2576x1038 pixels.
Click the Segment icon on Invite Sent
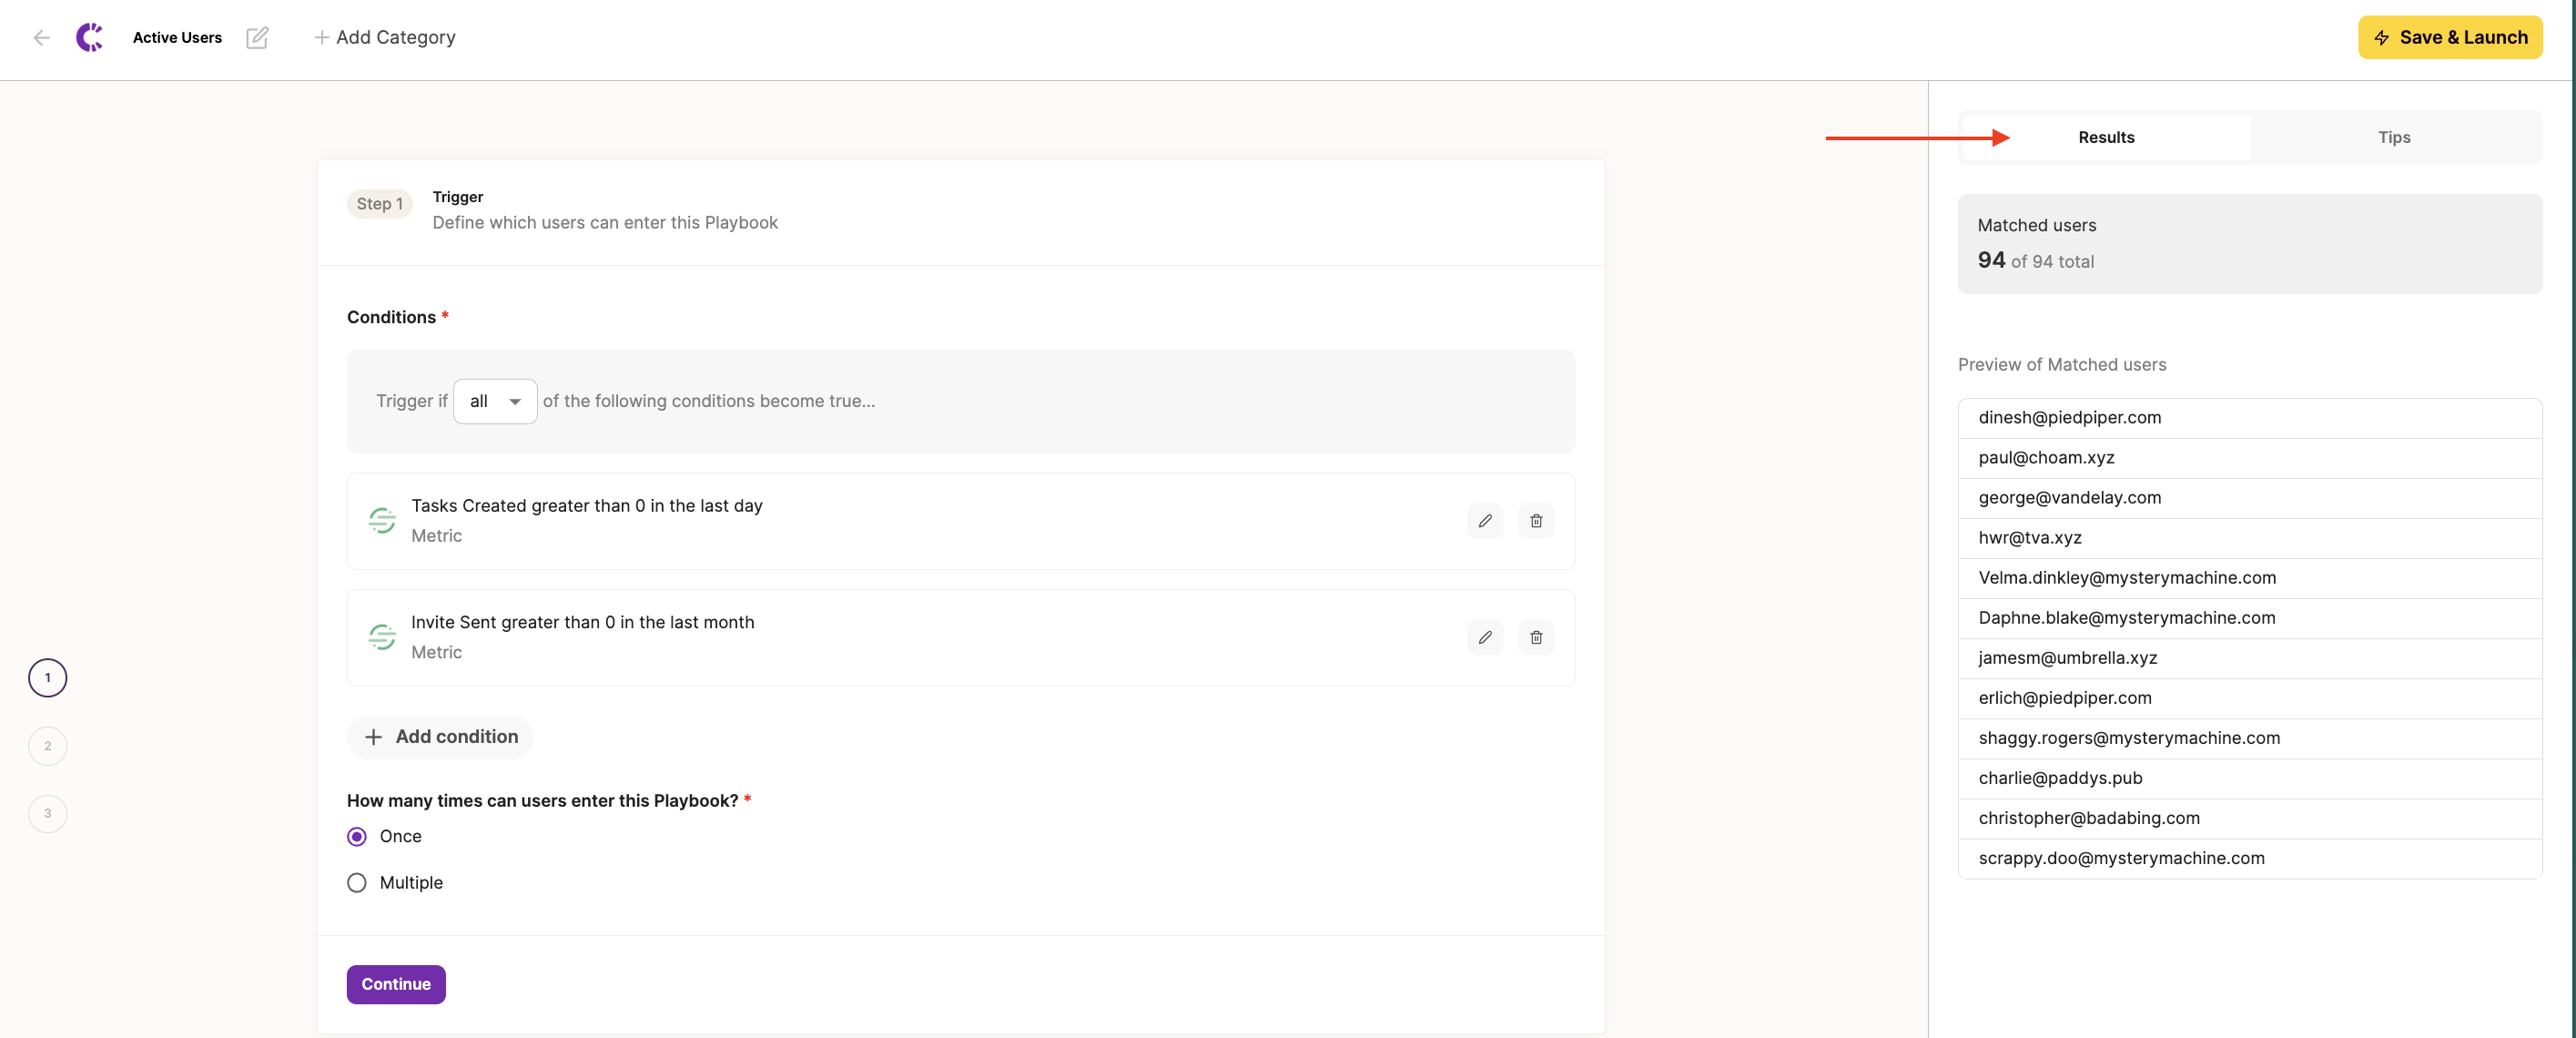pyautogui.click(x=382, y=637)
